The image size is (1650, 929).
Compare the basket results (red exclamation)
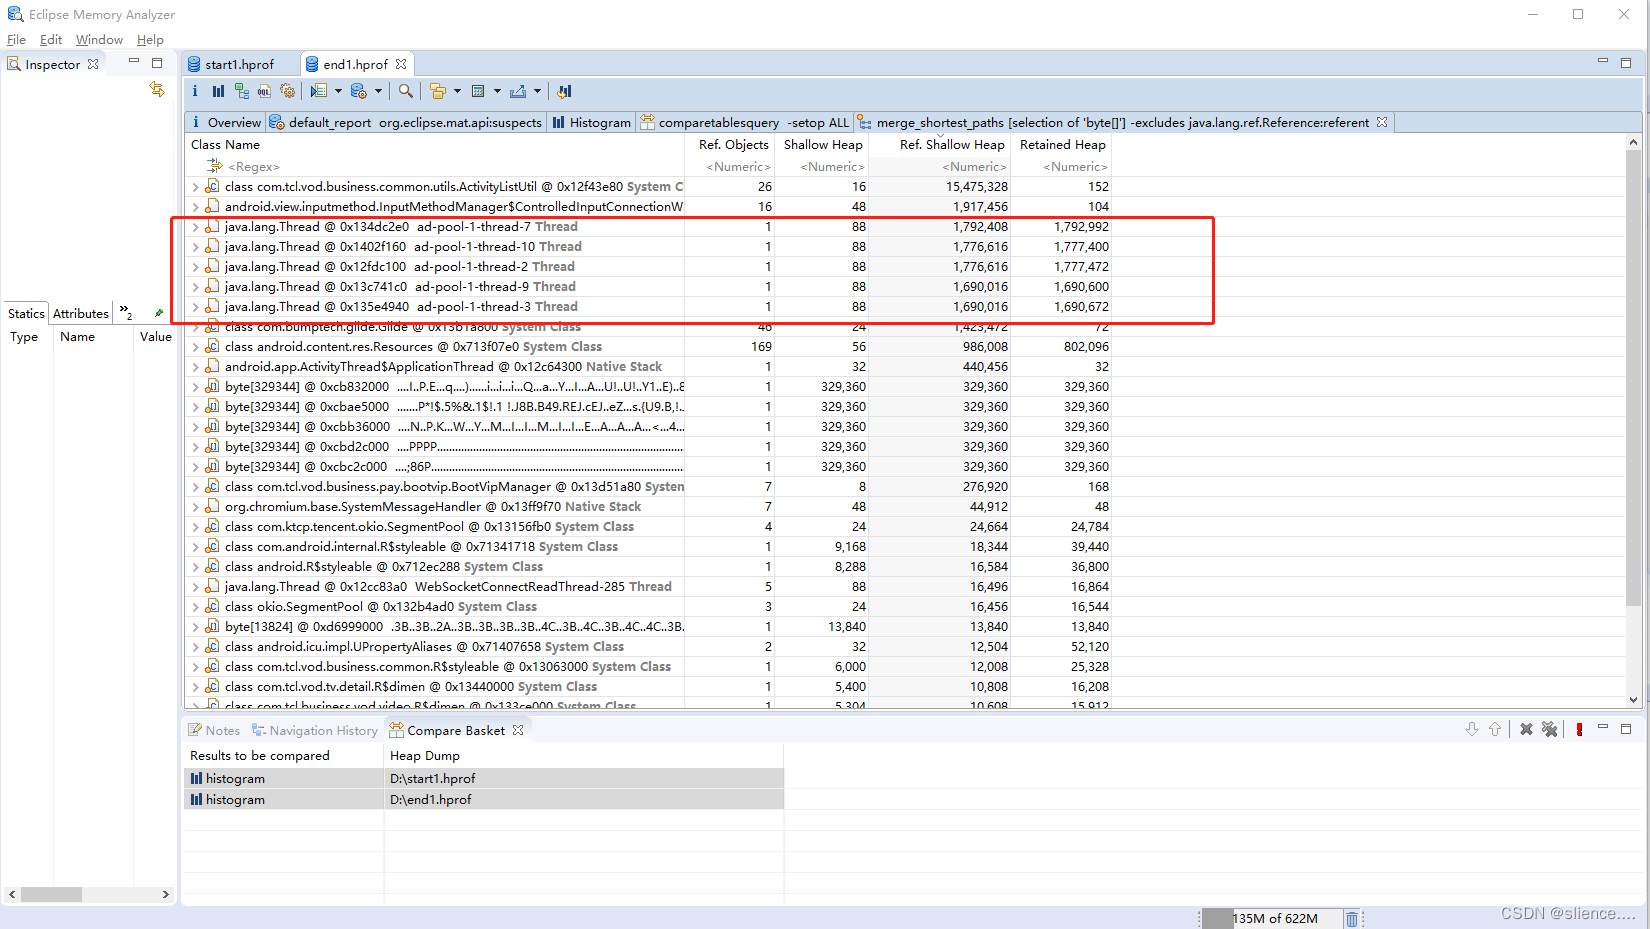(x=1579, y=729)
